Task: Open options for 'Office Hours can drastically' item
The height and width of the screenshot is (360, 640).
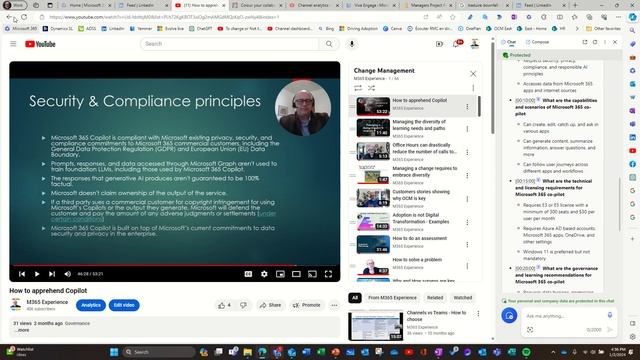Action: 467,152
